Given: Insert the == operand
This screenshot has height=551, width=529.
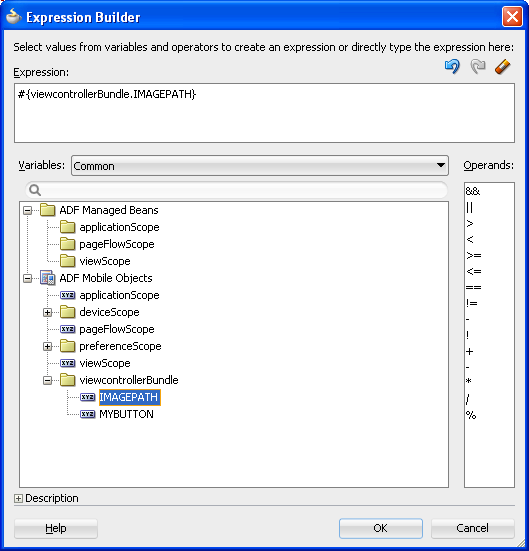Looking at the screenshot, I should coord(473,287).
